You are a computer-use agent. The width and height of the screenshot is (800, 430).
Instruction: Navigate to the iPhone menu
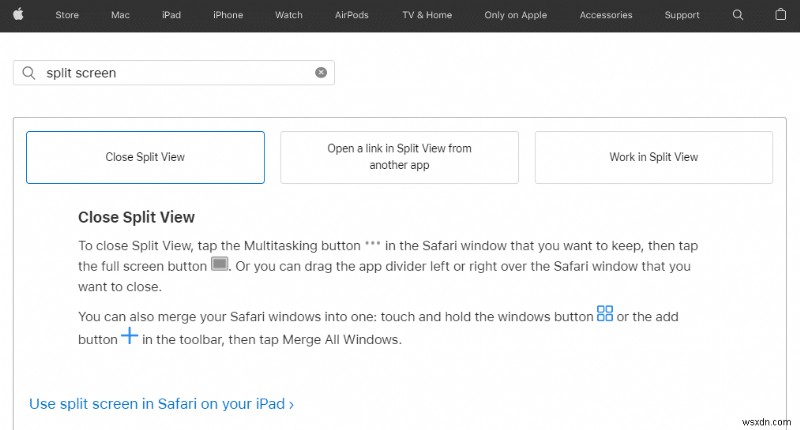coord(228,15)
